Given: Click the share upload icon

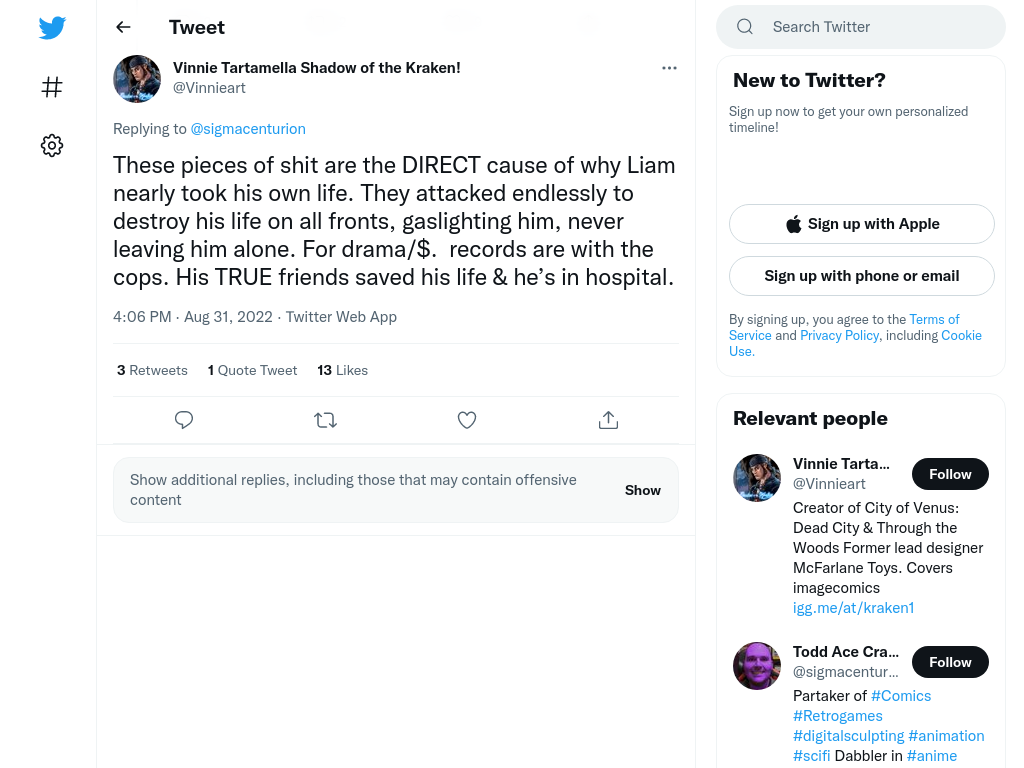Looking at the screenshot, I should [608, 420].
